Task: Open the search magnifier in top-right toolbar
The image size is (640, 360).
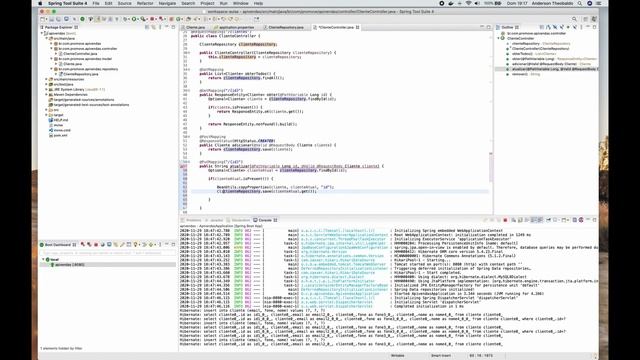Action: 574,19
